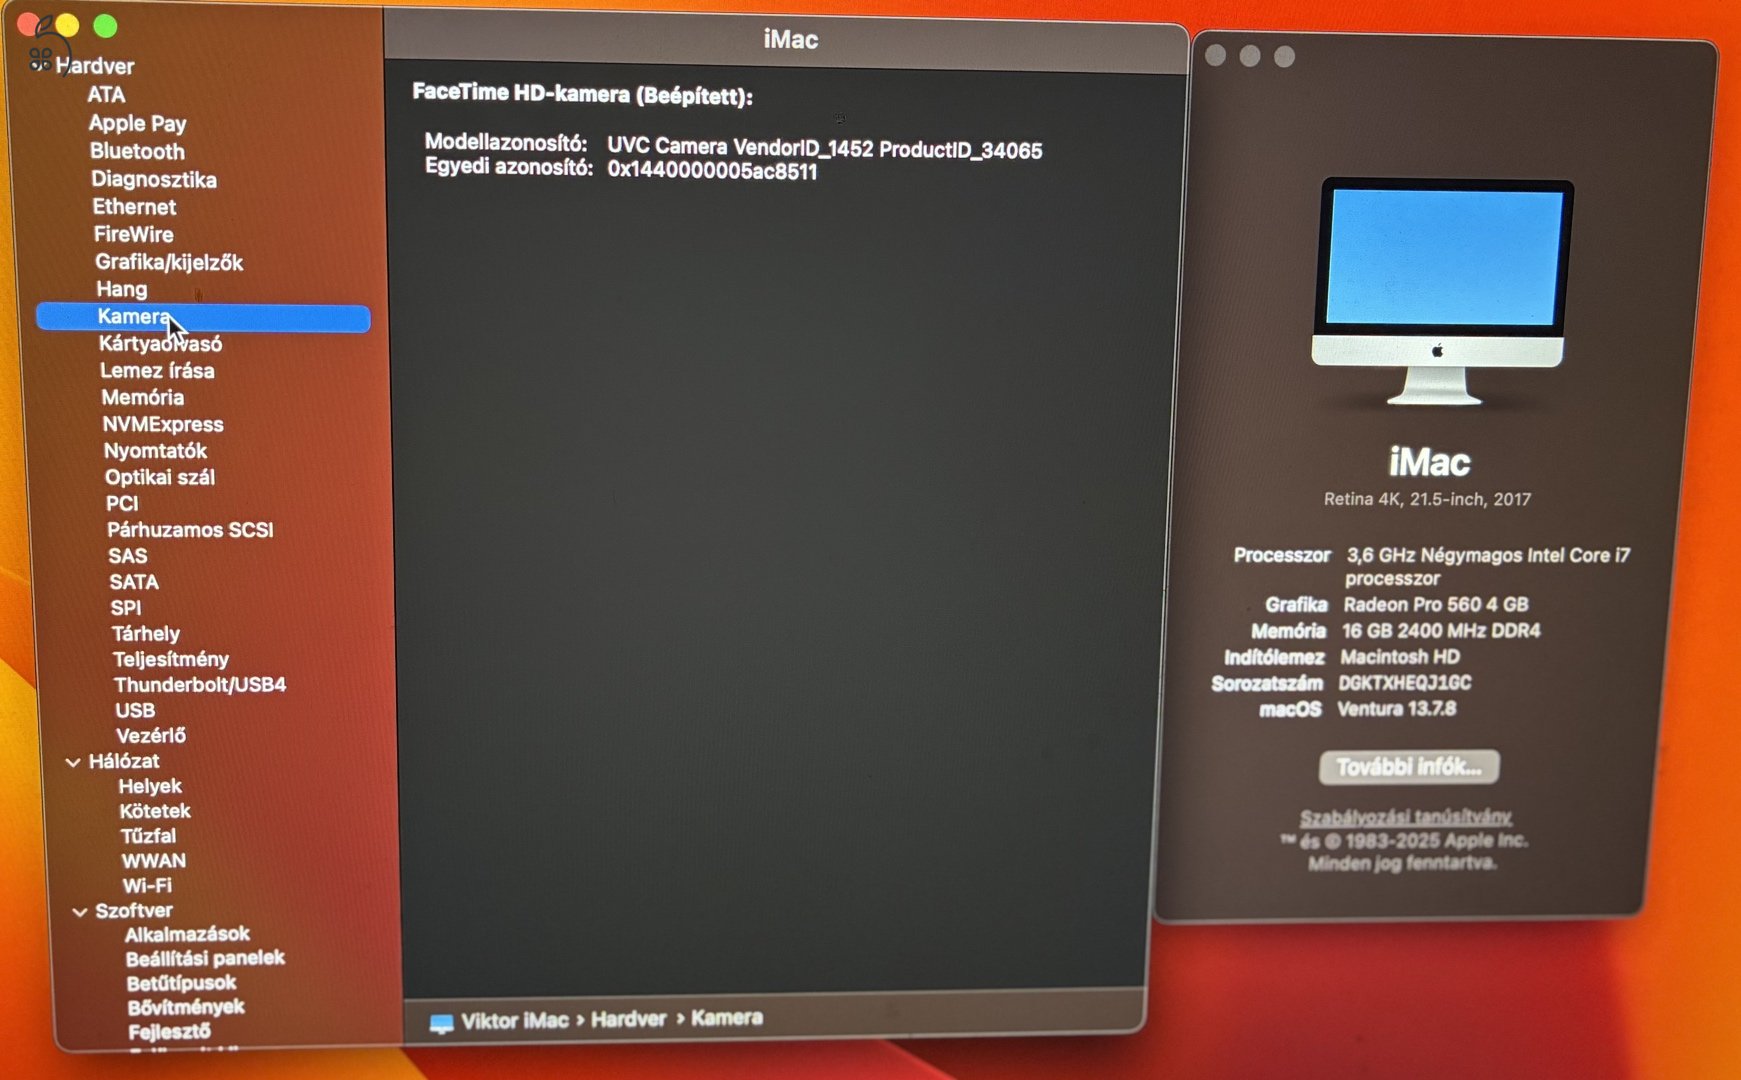Screen dimensions: 1741x1080
Task: Collapse the Hálózat section chevron
Action: (x=73, y=762)
